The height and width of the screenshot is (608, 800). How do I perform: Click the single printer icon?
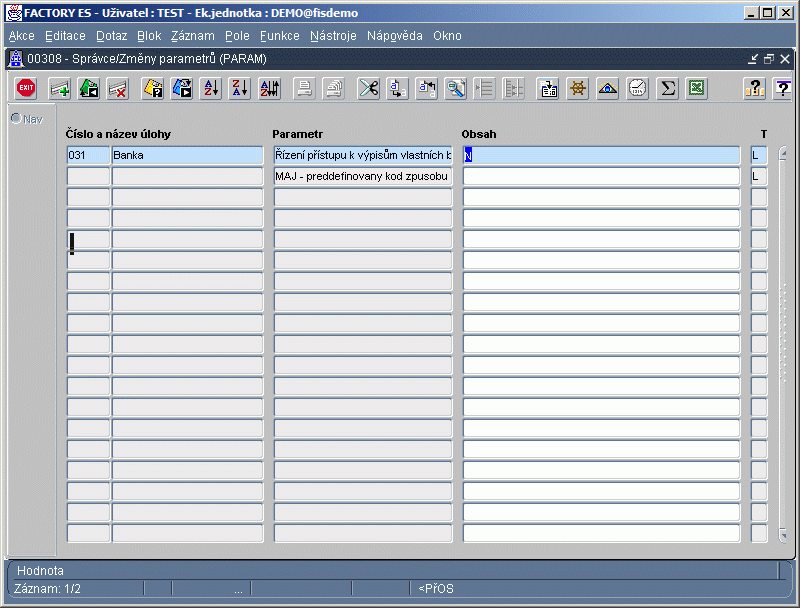pos(305,89)
